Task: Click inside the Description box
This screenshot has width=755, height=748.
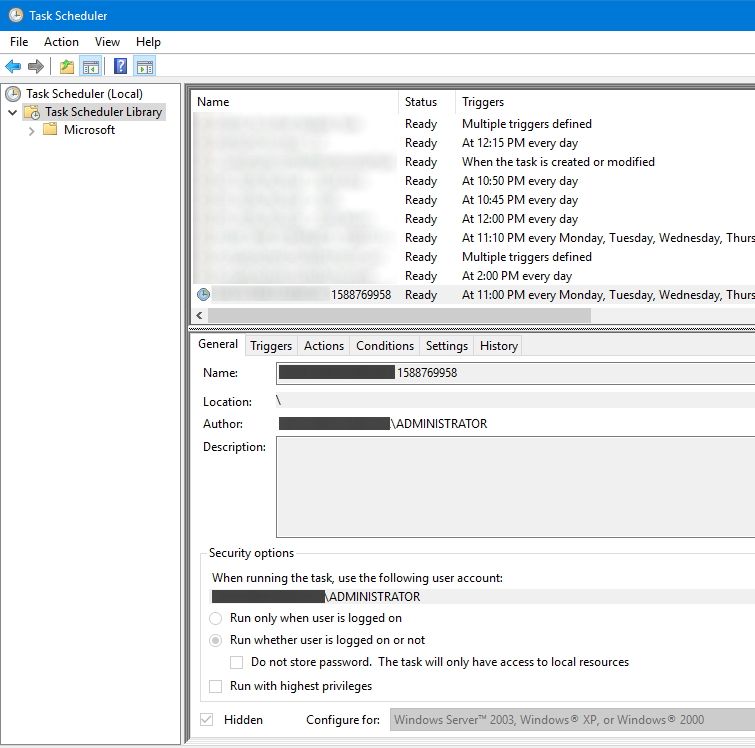Action: [x=516, y=486]
